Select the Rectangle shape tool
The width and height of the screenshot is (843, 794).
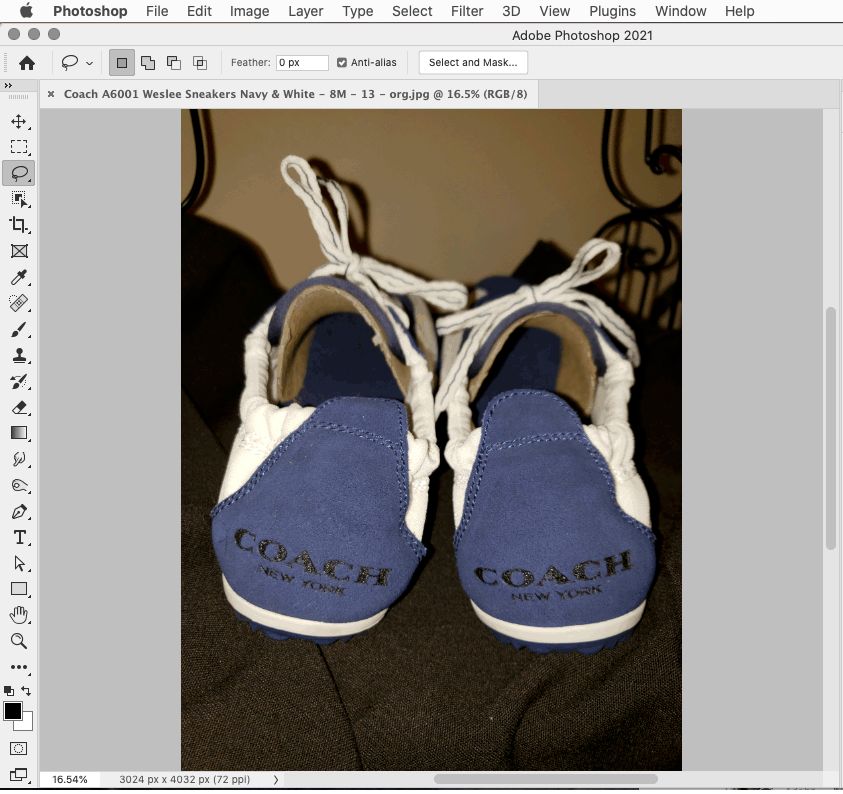(x=19, y=589)
